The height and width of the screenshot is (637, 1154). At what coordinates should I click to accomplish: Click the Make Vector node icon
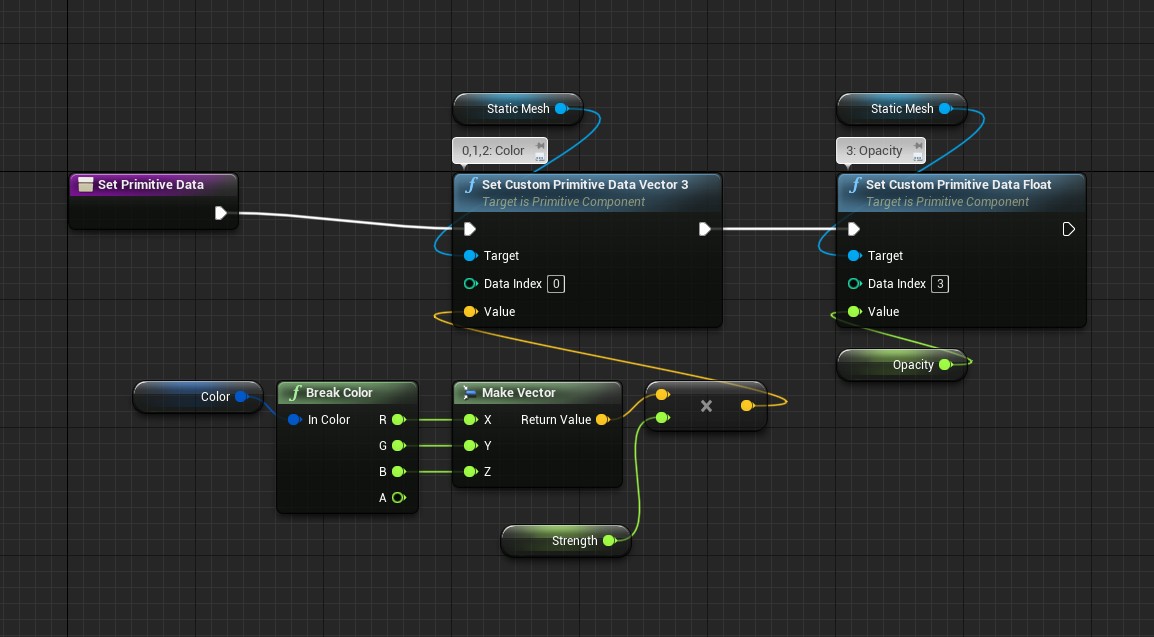[x=470, y=393]
